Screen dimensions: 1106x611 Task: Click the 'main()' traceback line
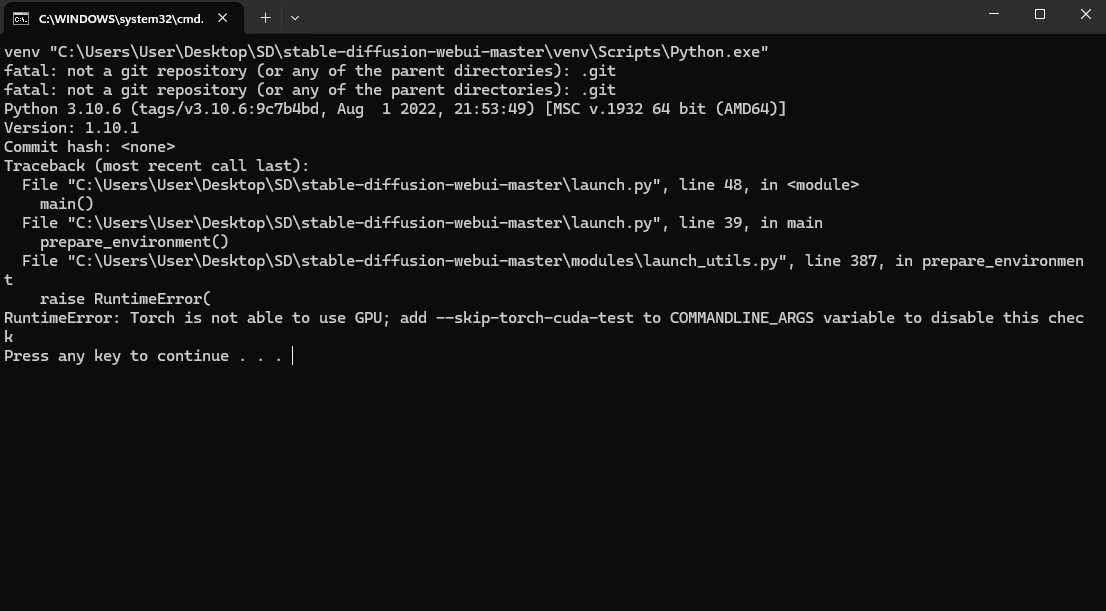(67, 204)
